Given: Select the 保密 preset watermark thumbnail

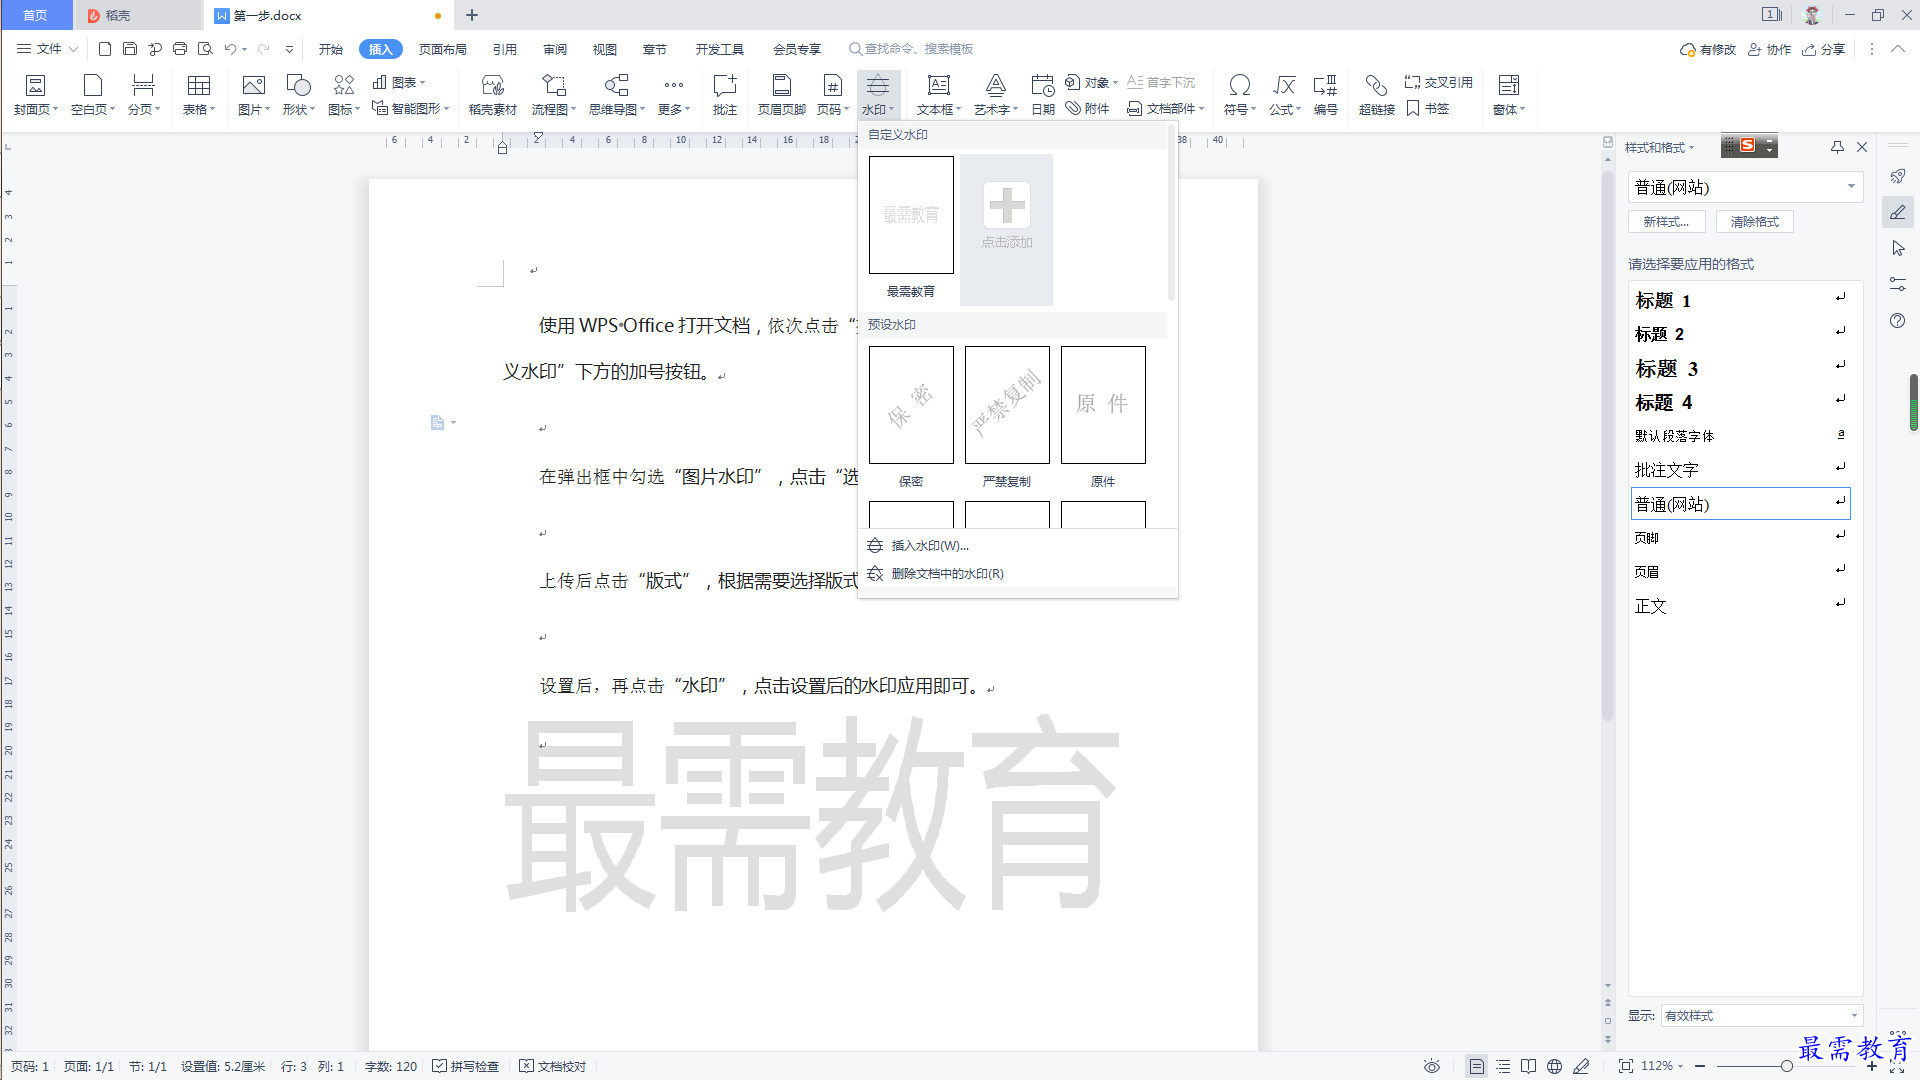Looking at the screenshot, I should (911, 405).
